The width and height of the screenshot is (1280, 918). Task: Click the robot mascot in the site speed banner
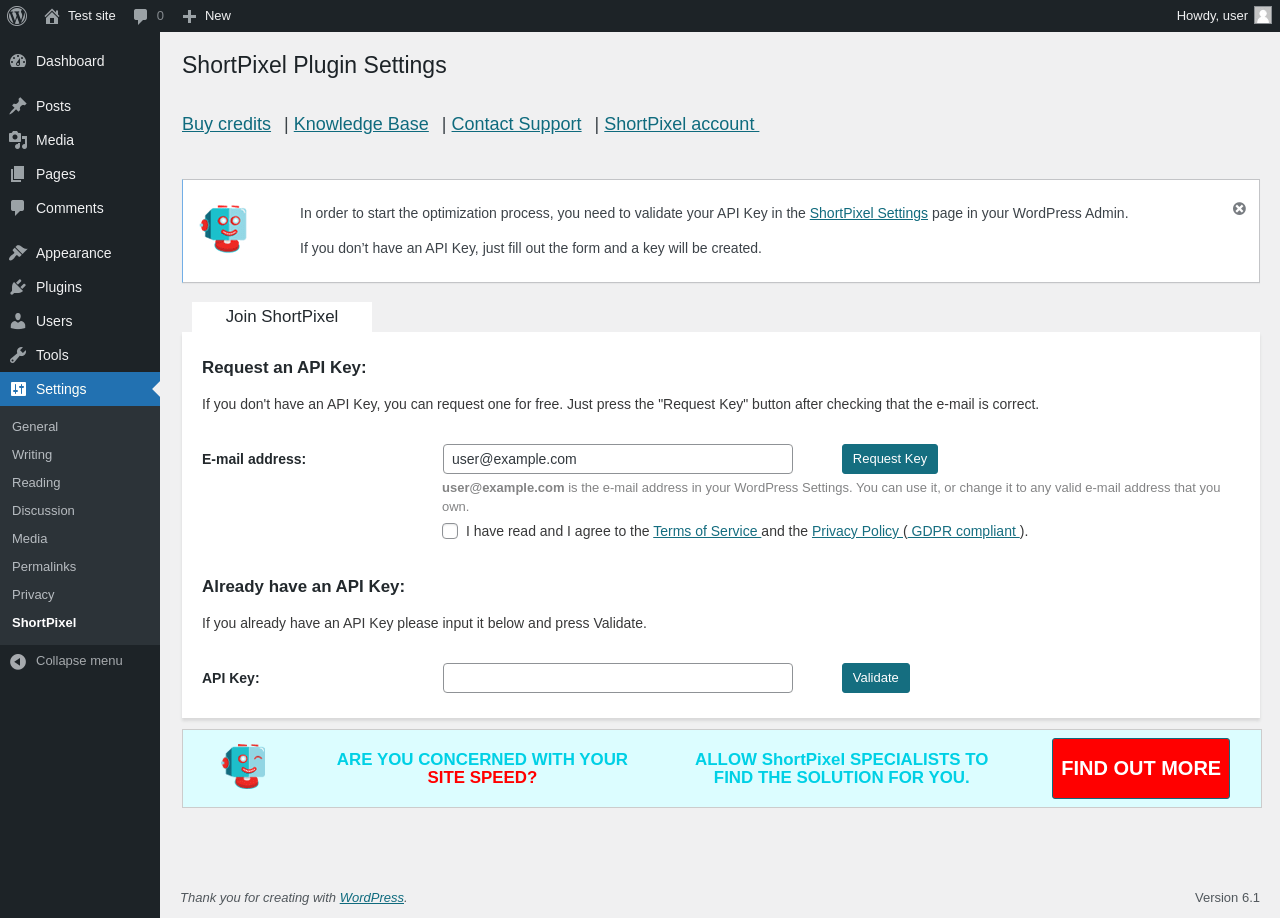(x=244, y=767)
